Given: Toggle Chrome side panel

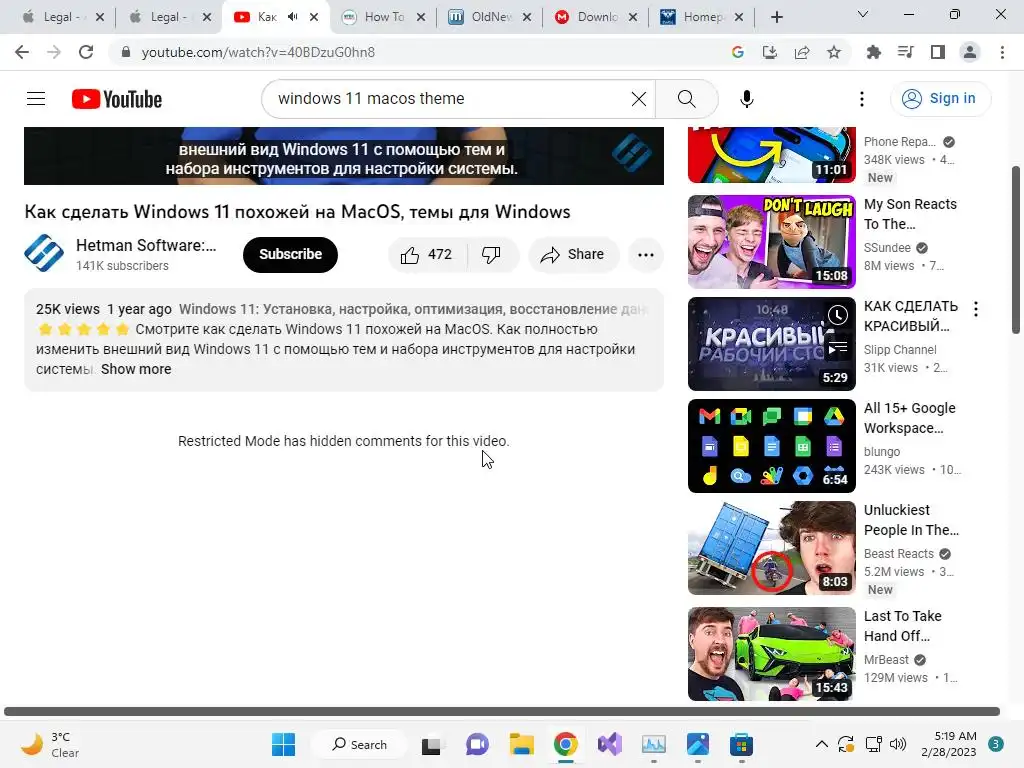Looking at the screenshot, I should tap(938, 52).
